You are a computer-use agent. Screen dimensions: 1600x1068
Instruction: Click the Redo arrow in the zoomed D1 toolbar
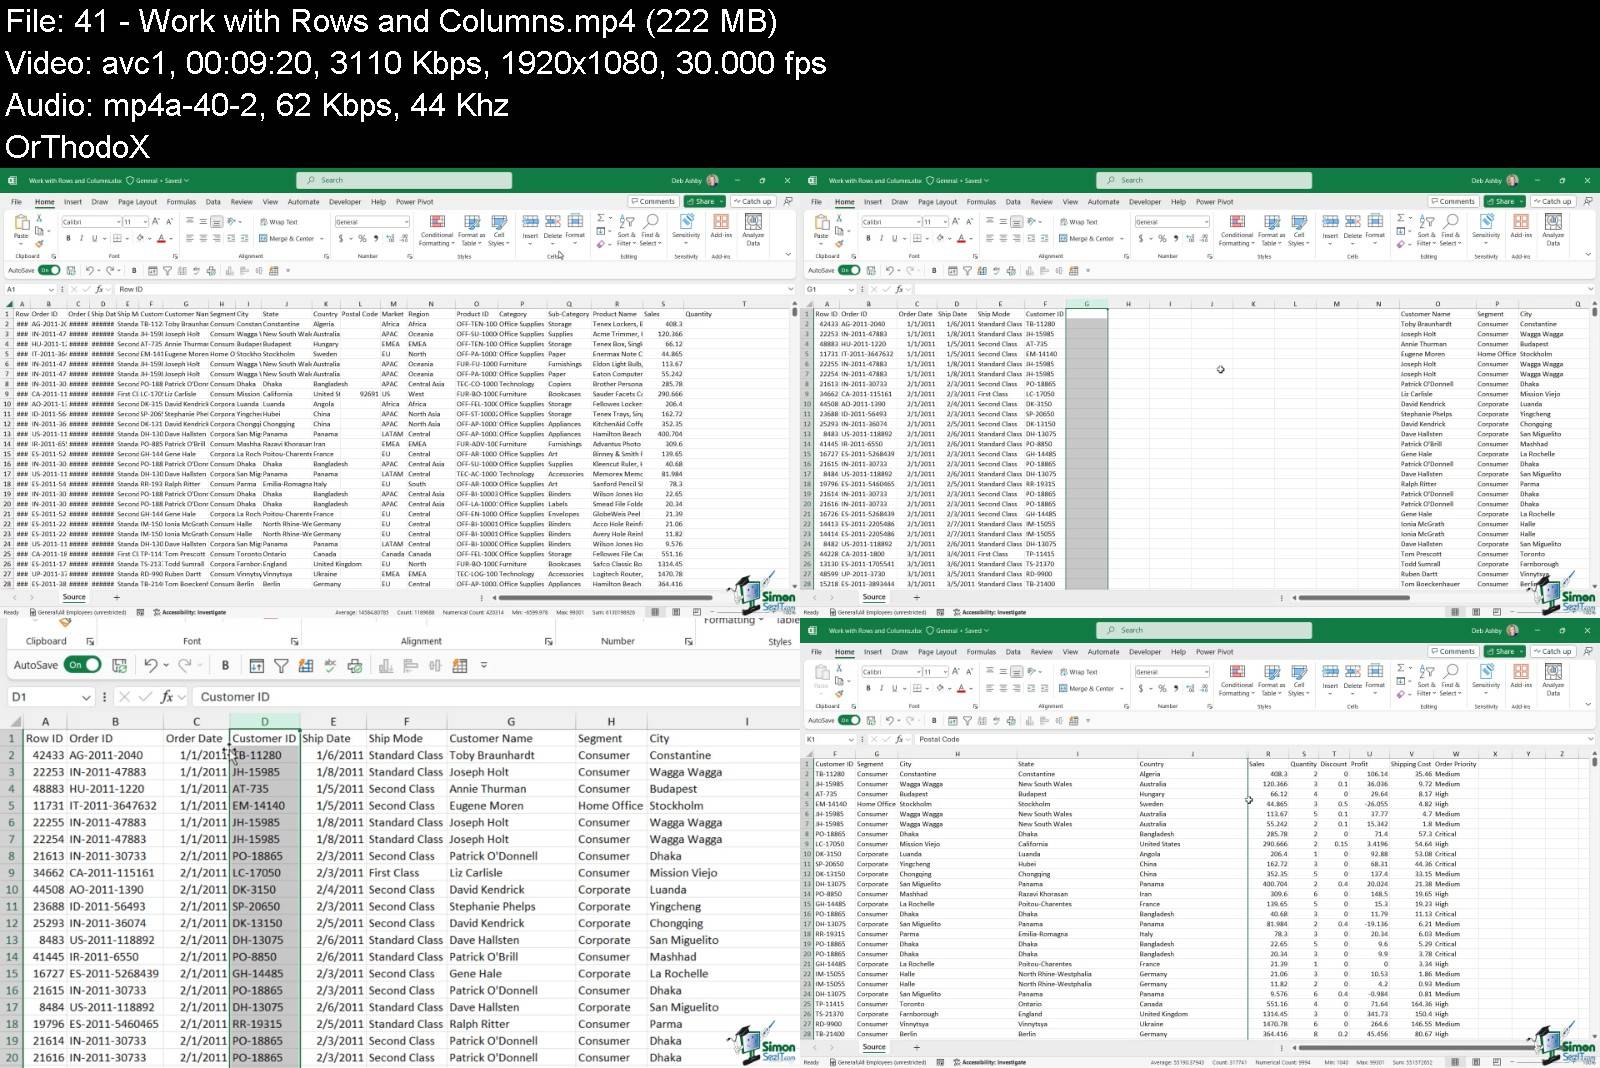184,665
